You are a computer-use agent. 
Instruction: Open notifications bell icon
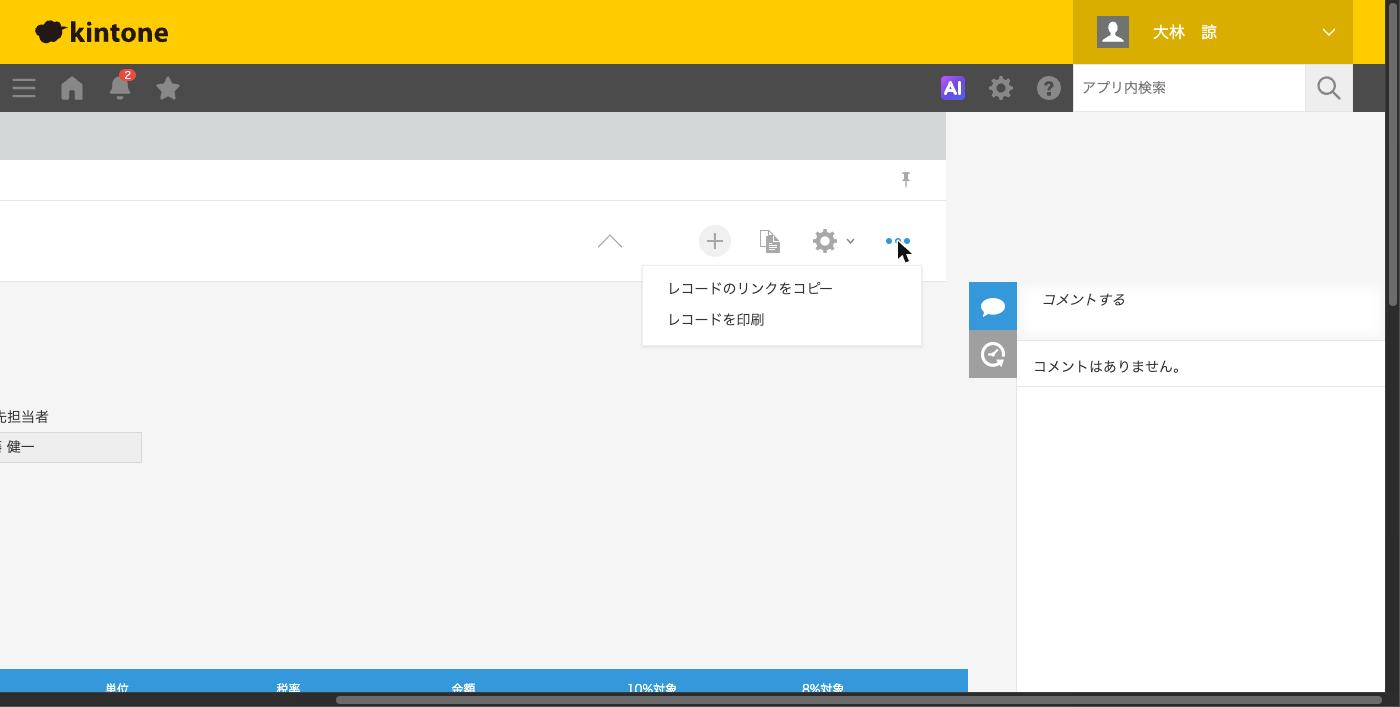120,87
